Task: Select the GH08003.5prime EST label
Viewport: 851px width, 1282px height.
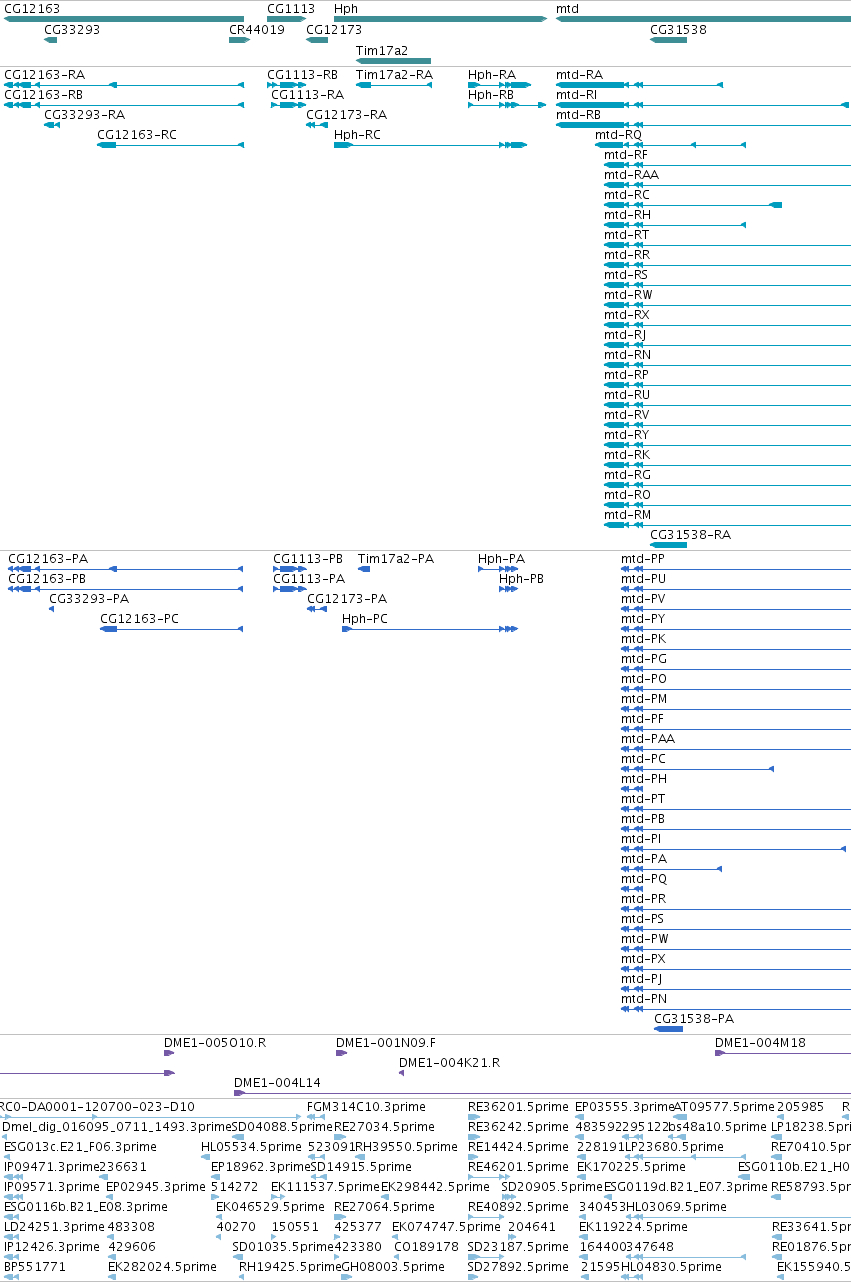Action: [392, 1267]
